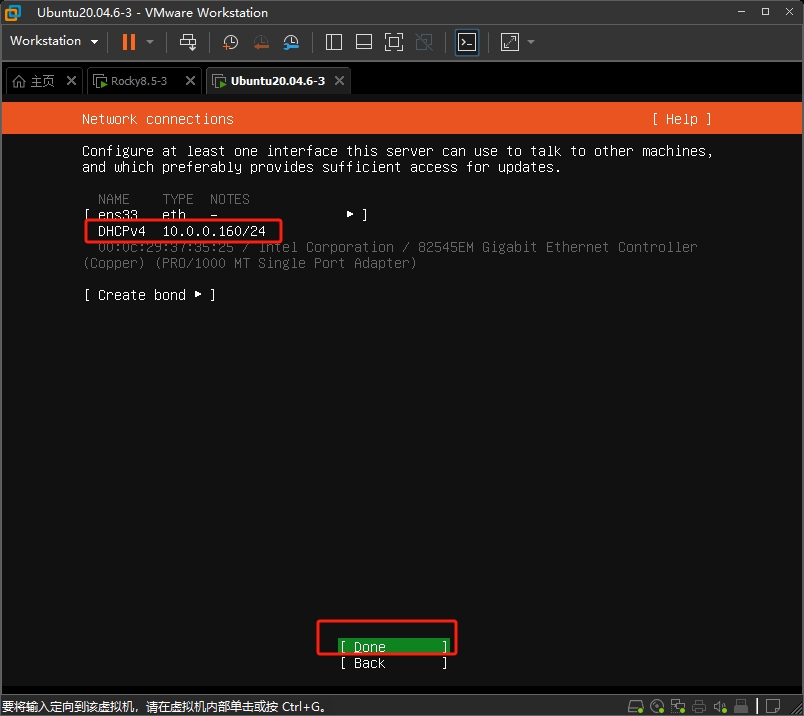The width and height of the screenshot is (804, 716).
Task: Close the Rocky8.5-3 tab
Action: coord(190,81)
